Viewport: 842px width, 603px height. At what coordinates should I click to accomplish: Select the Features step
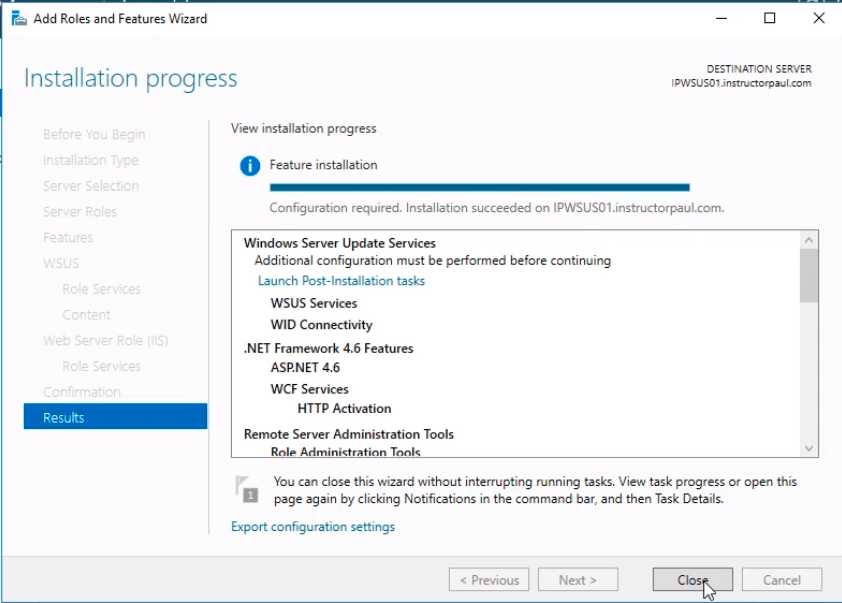click(68, 237)
